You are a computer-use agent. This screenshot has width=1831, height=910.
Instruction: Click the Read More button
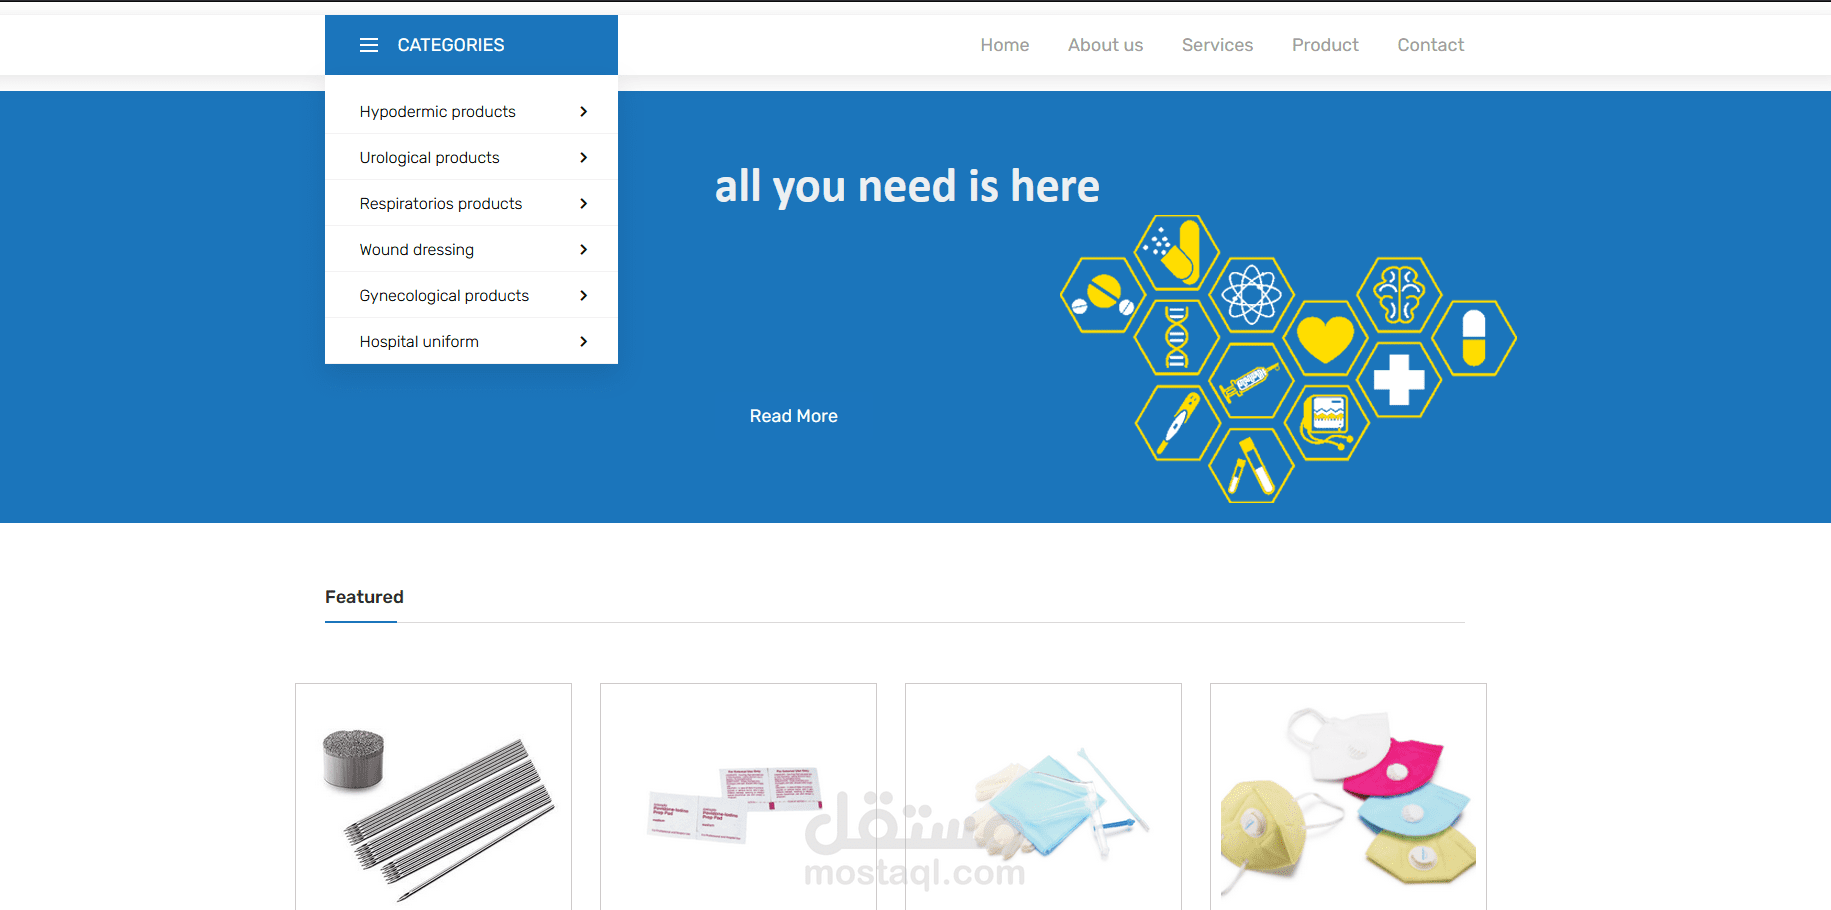coord(793,415)
